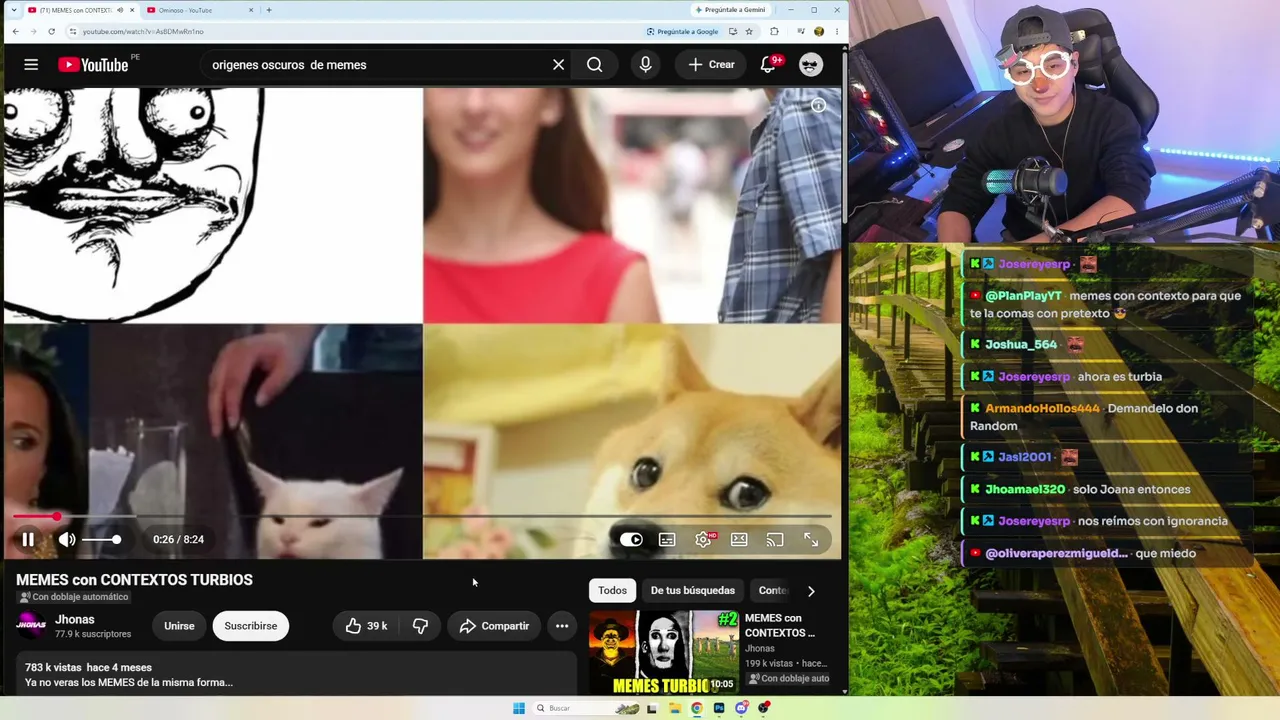Screen dimensions: 1280x720
Task: Open the Crear menu
Action: 711,65
